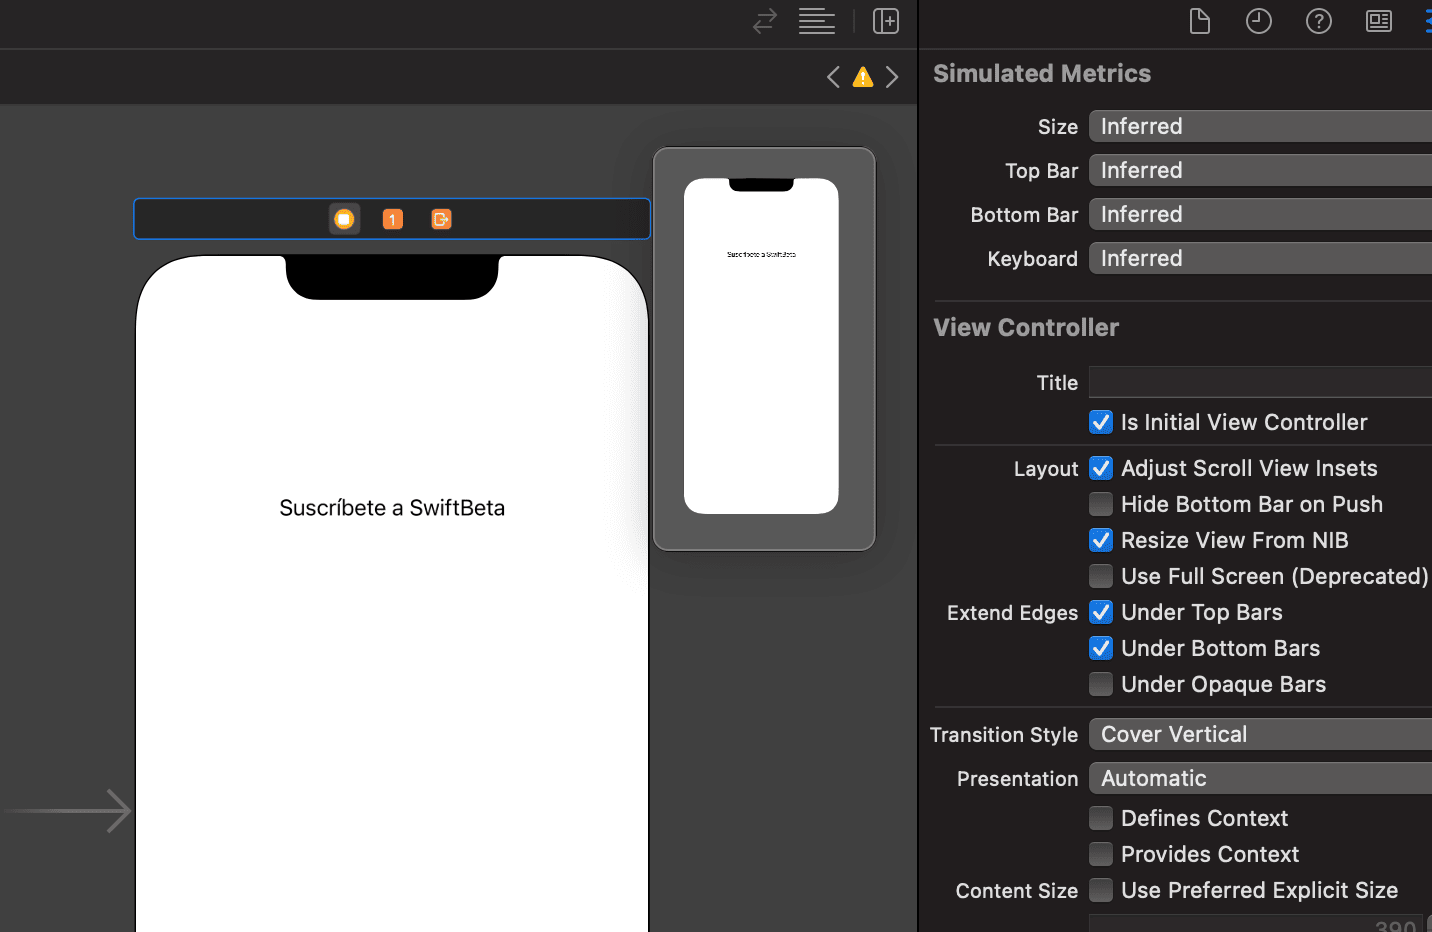Go to next issue with right chevron
The image size is (1432, 932).
[x=892, y=77]
